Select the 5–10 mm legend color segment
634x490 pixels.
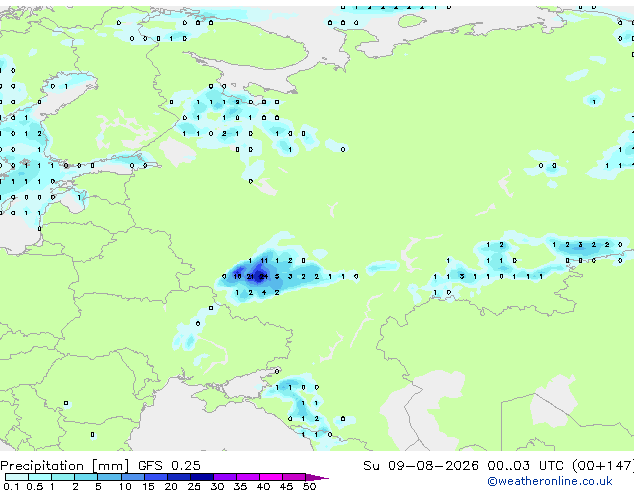109,477
